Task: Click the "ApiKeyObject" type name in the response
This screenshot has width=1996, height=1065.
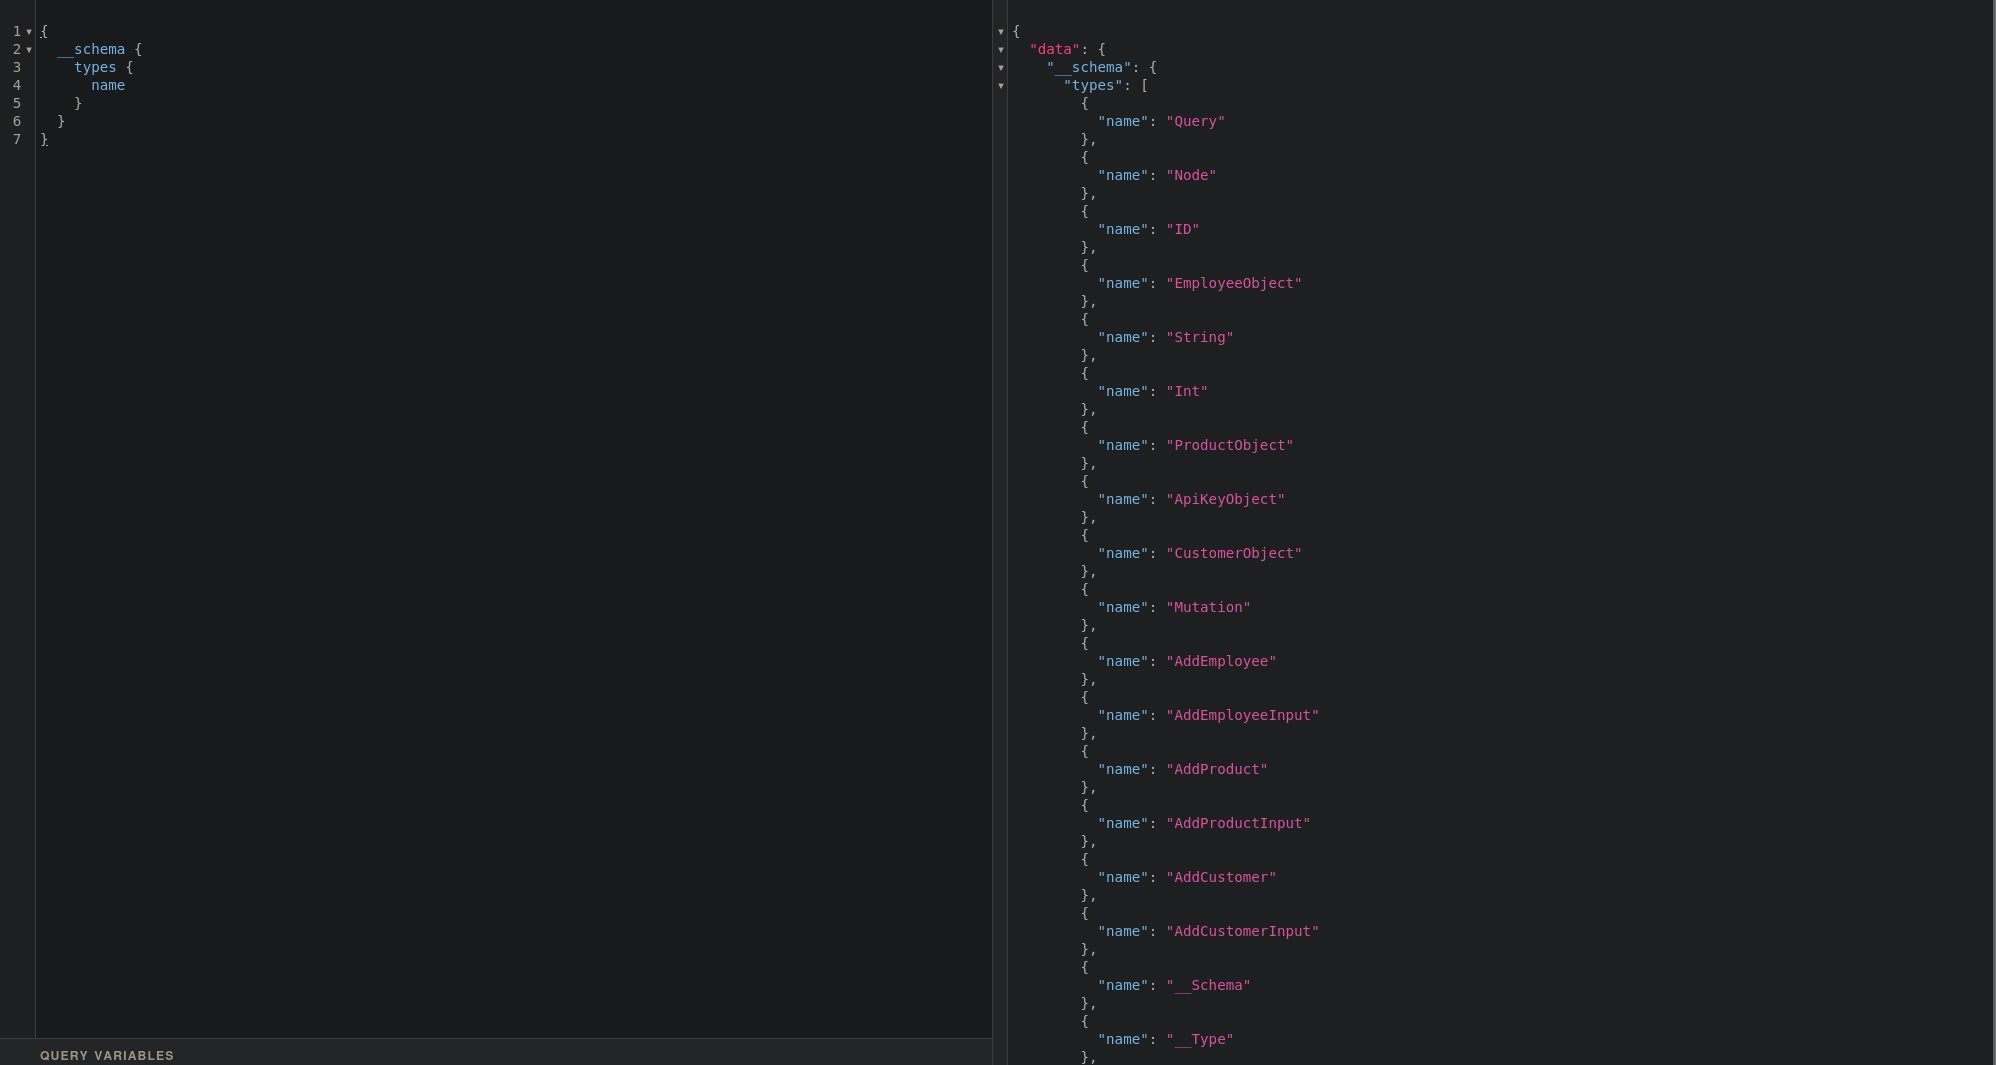Action: click(1225, 499)
